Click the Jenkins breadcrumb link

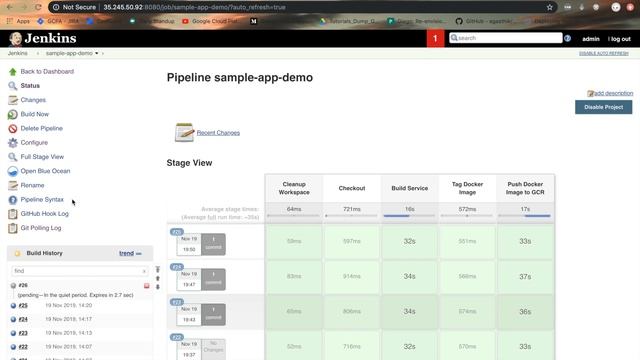[x=18, y=53]
